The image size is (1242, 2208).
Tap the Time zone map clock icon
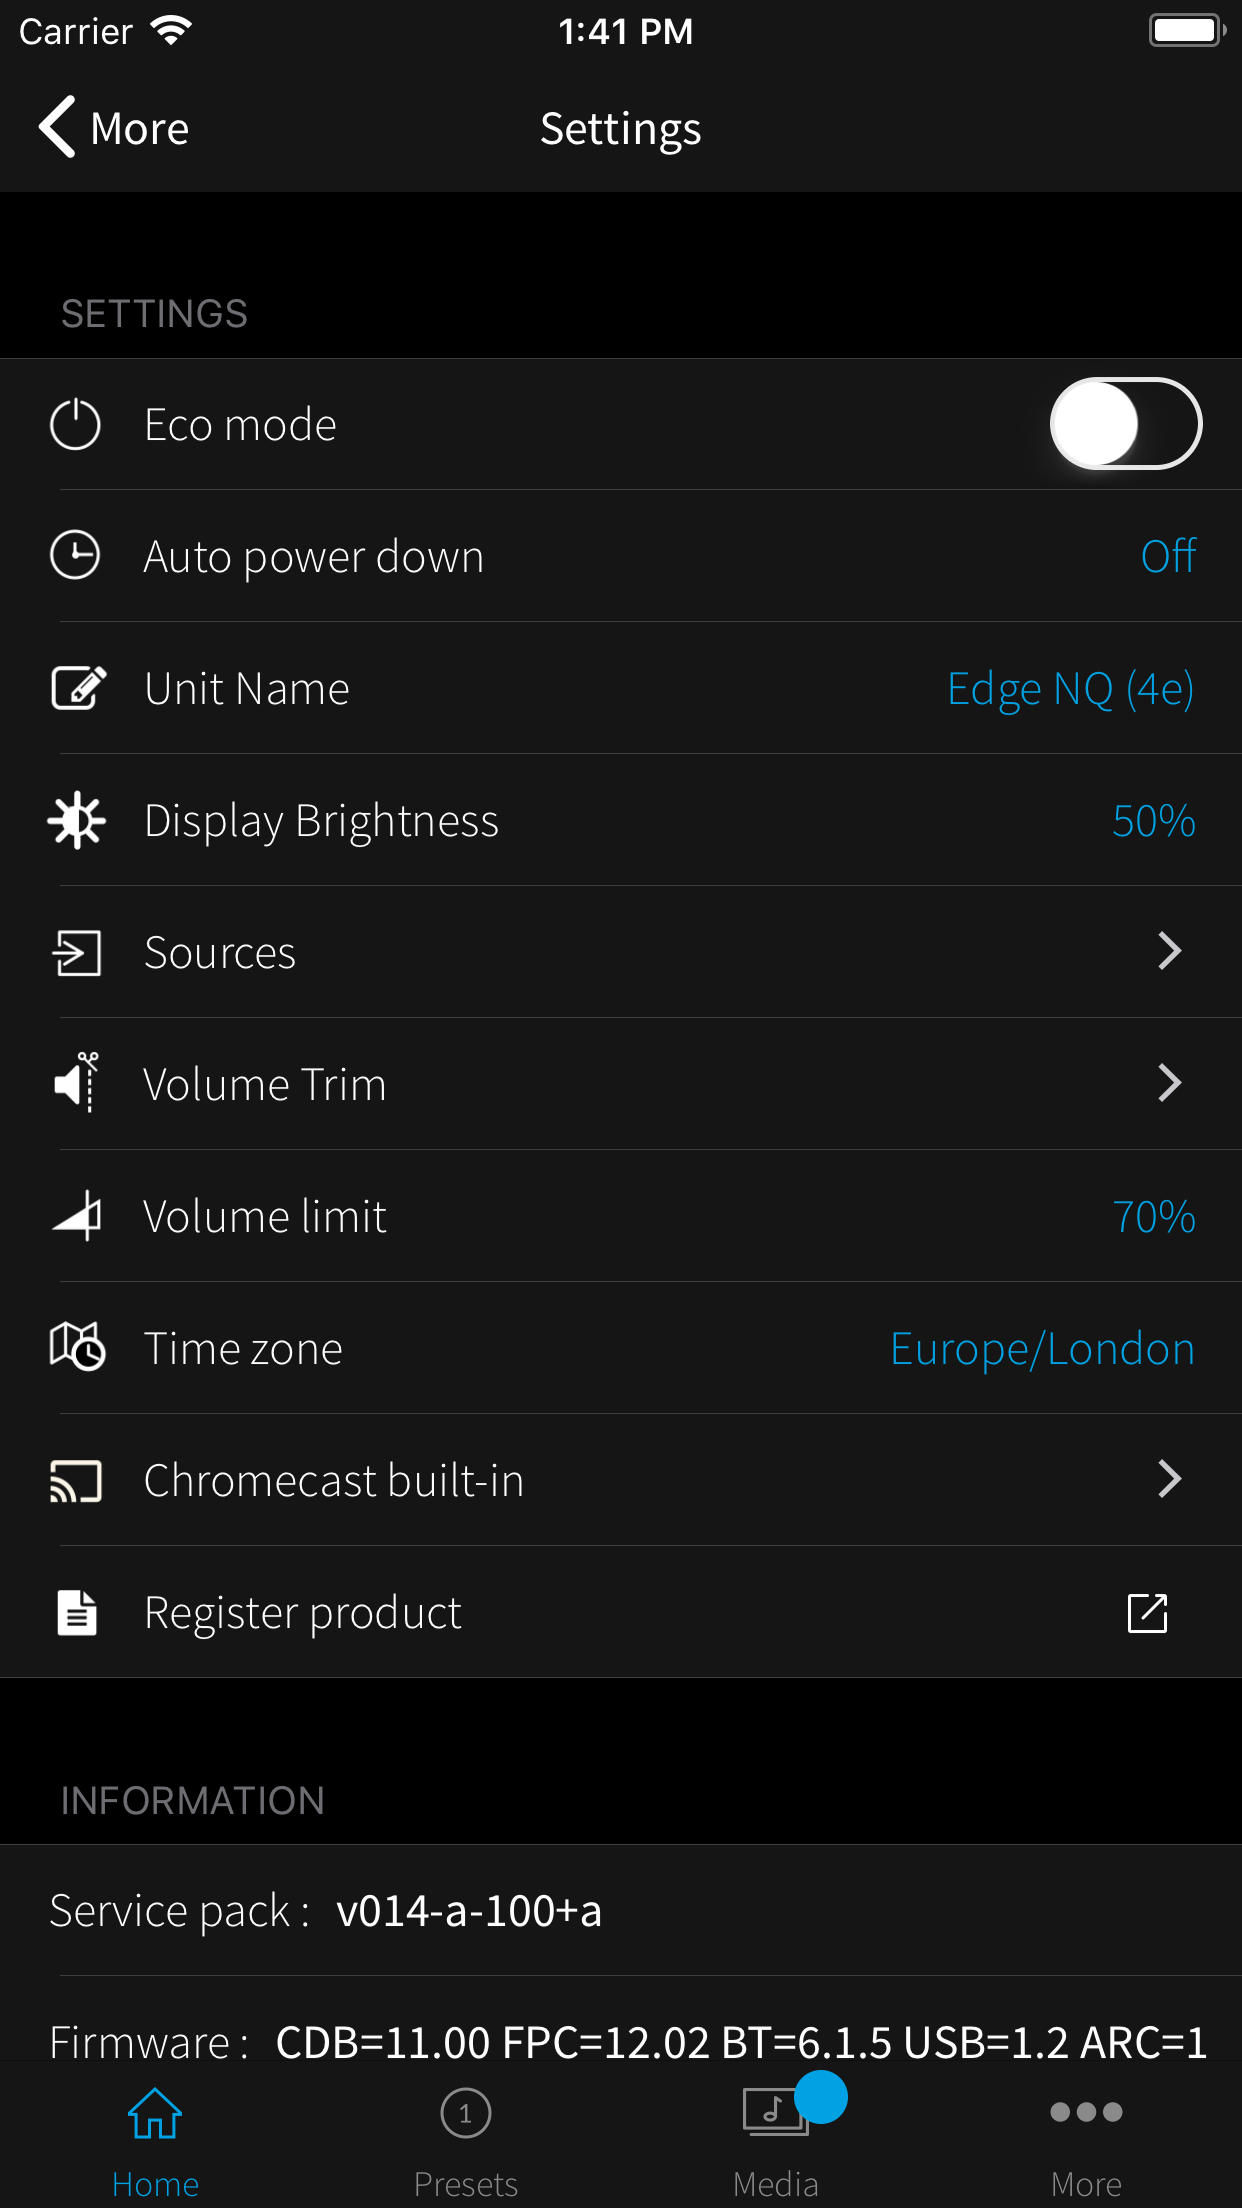(x=78, y=1347)
